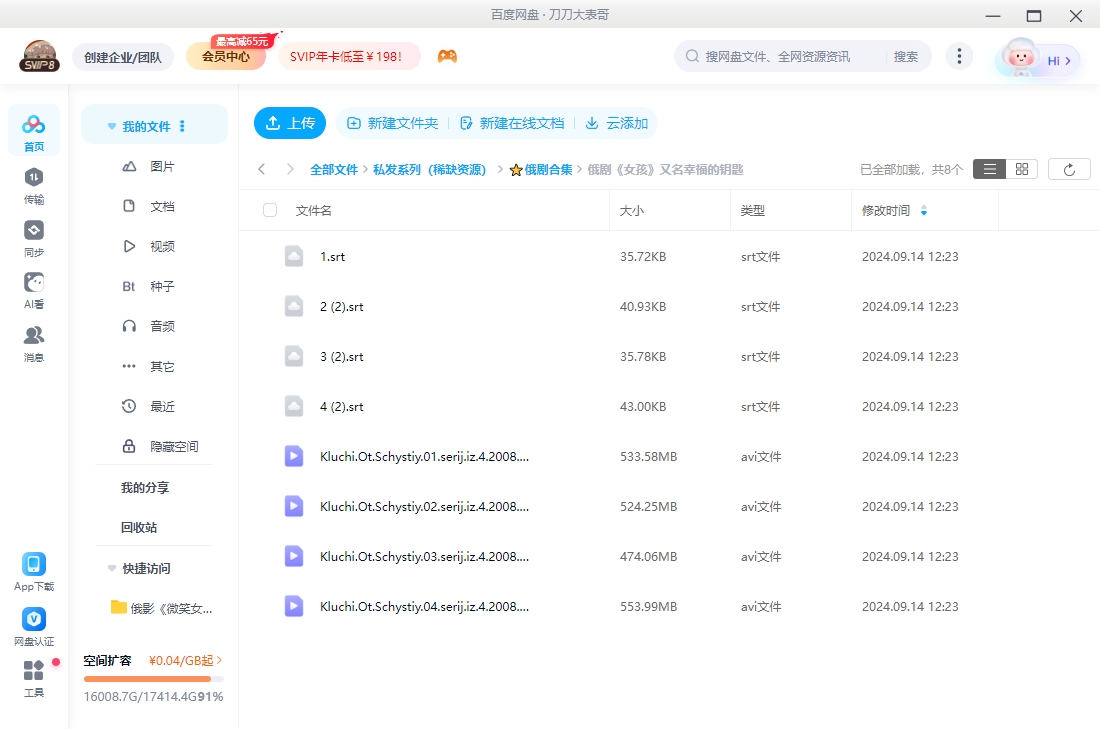Collapse the 我的文件 tree arrow
1100x729 pixels.
(112, 126)
